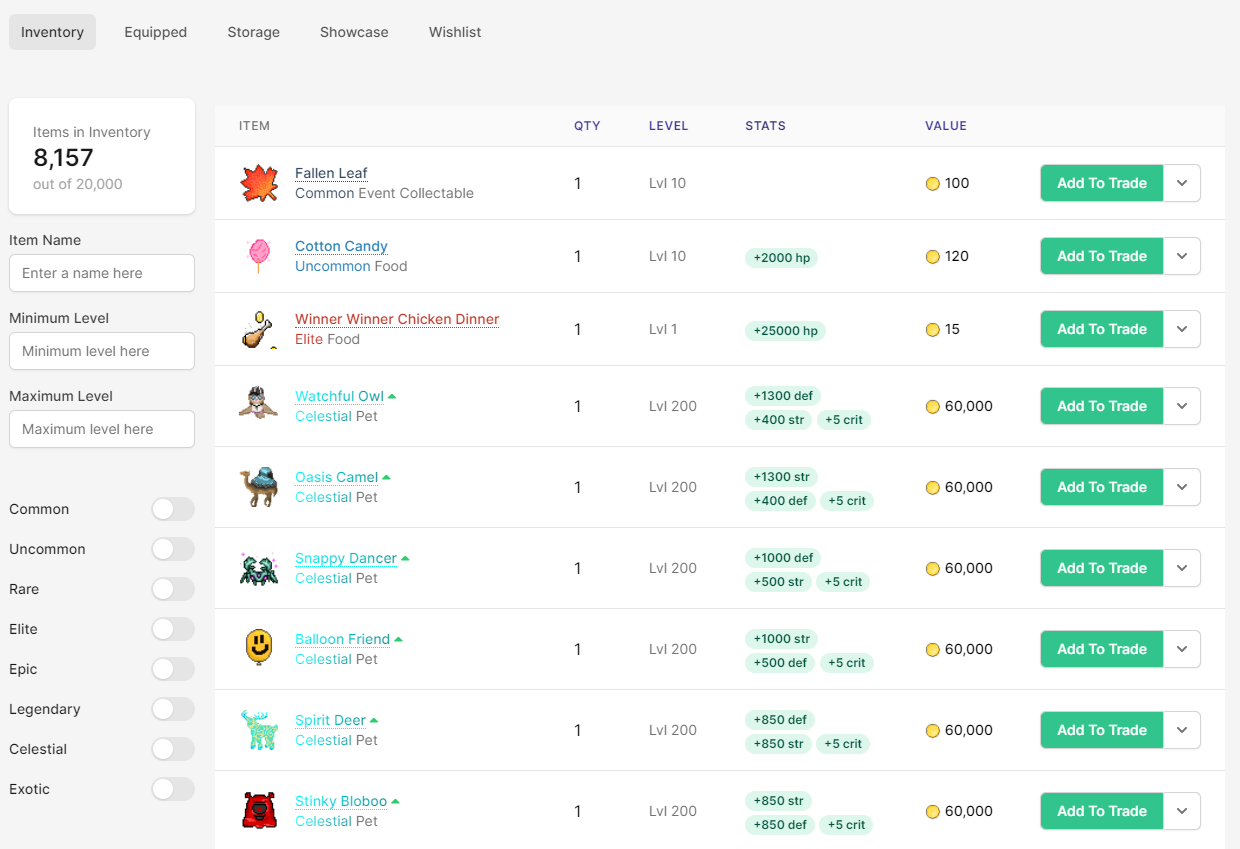1240x849 pixels.
Task: Click the Cotton Candy item icon
Action: (259, 256)
